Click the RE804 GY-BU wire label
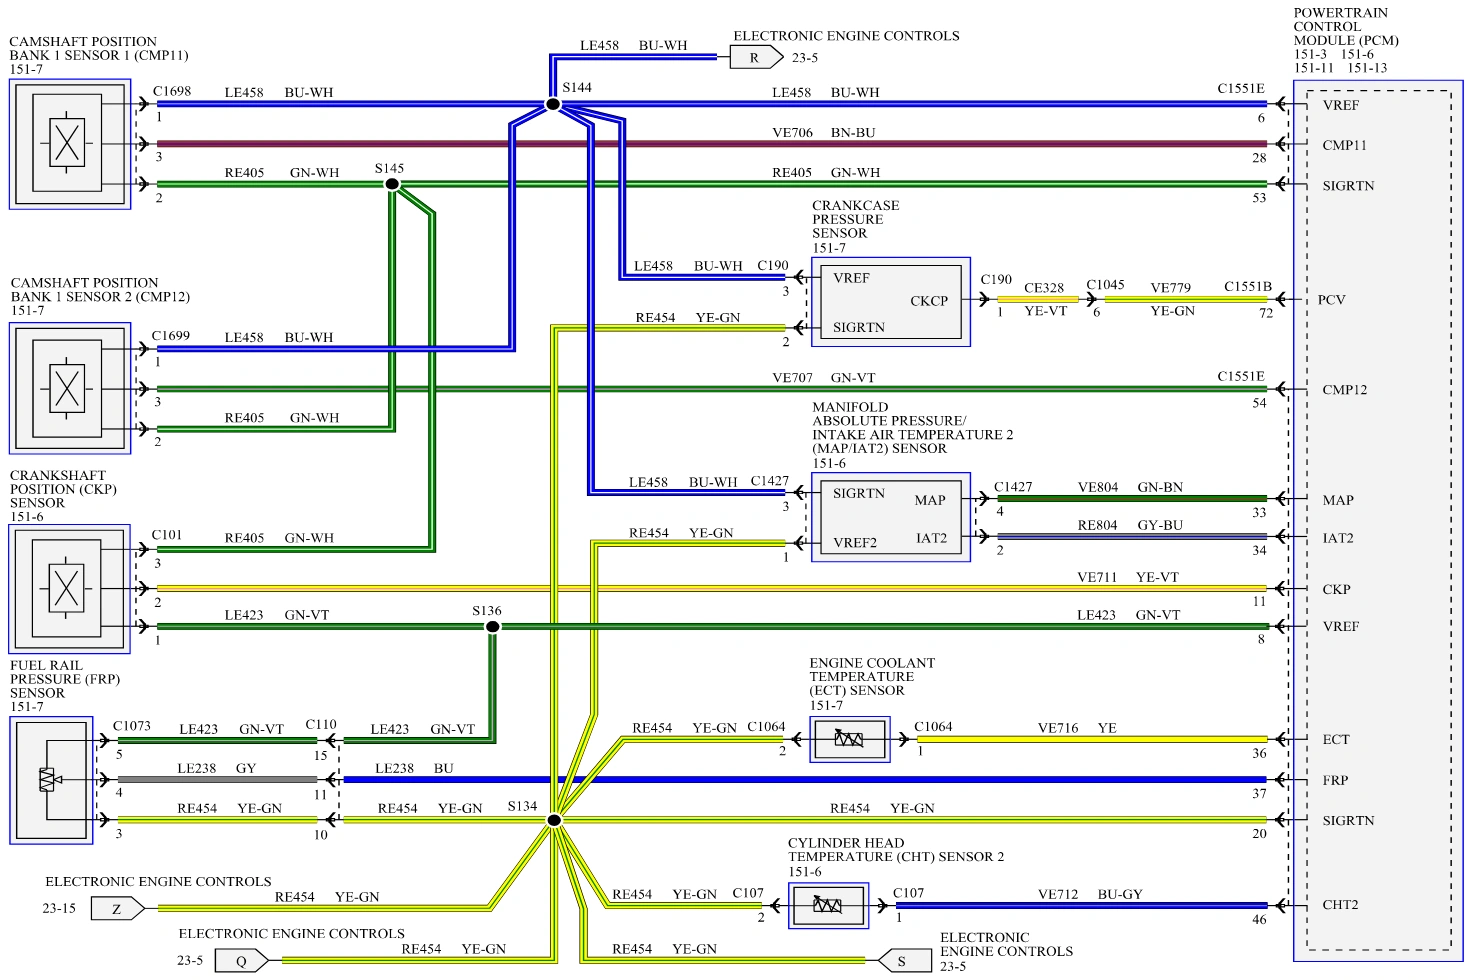The width and height of the screenshot is (1471, 980). 1130,525
